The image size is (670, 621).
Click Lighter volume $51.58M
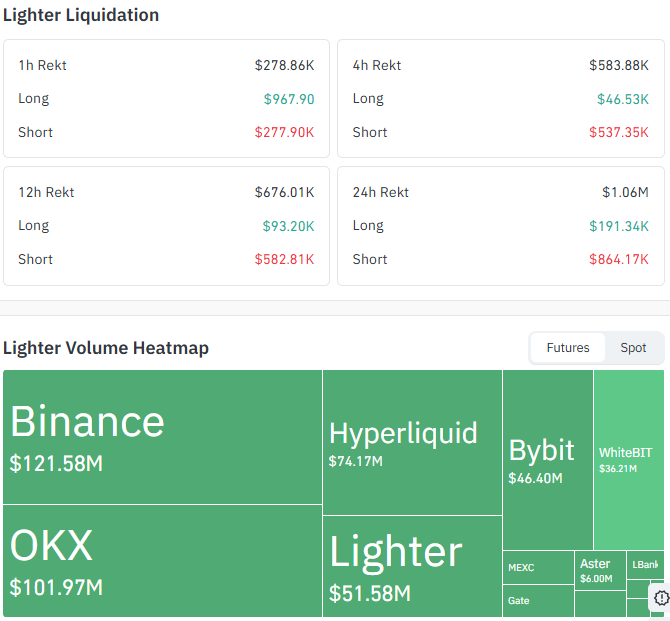point(370,593)
